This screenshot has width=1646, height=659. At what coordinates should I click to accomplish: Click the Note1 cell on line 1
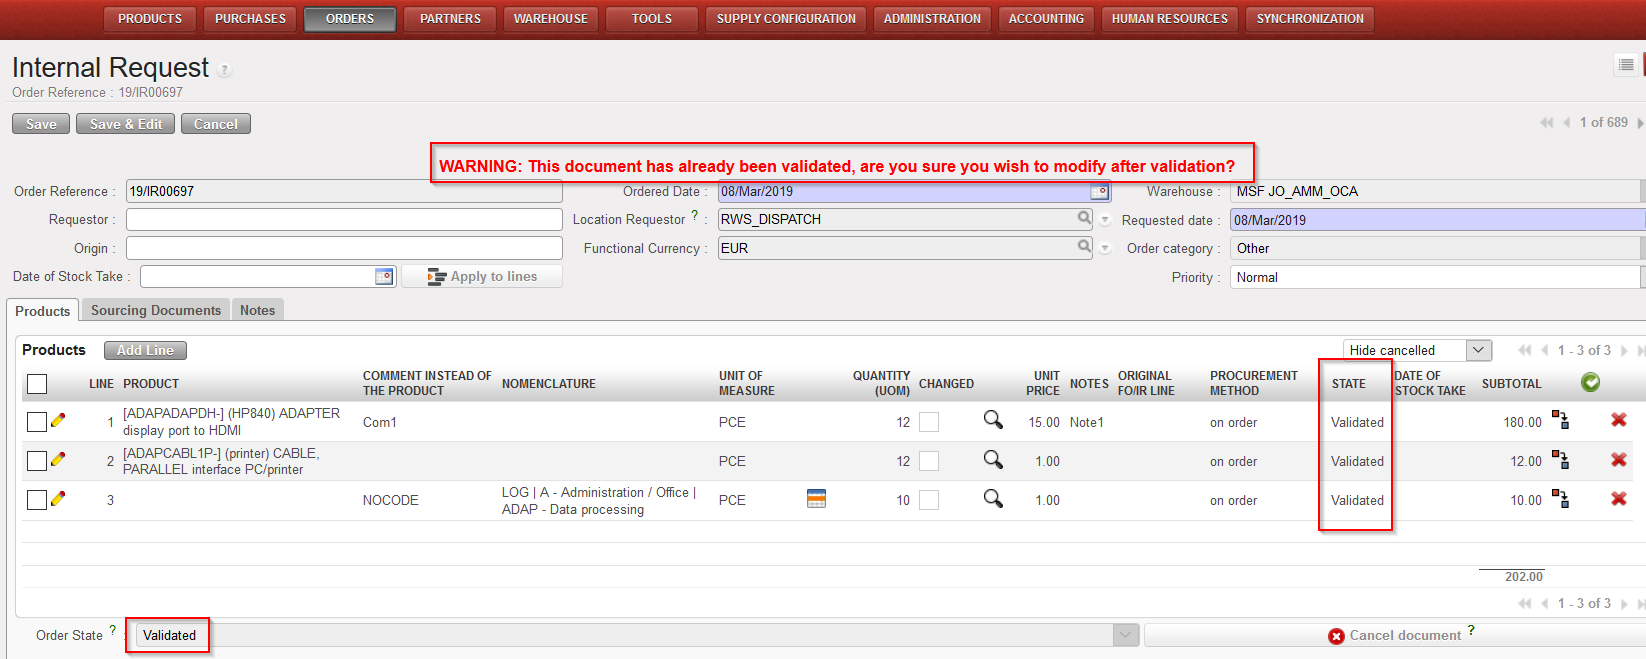(1087, 422)
